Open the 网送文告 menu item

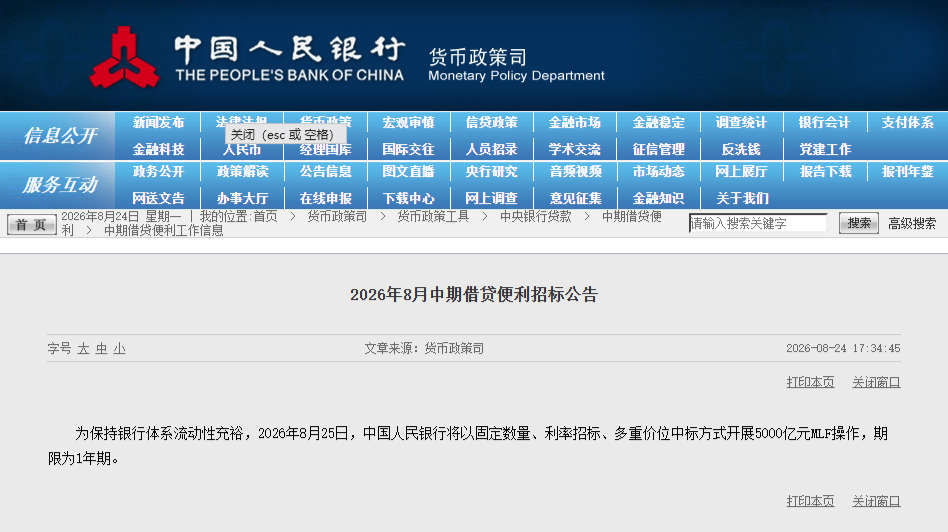coord(158,198)
